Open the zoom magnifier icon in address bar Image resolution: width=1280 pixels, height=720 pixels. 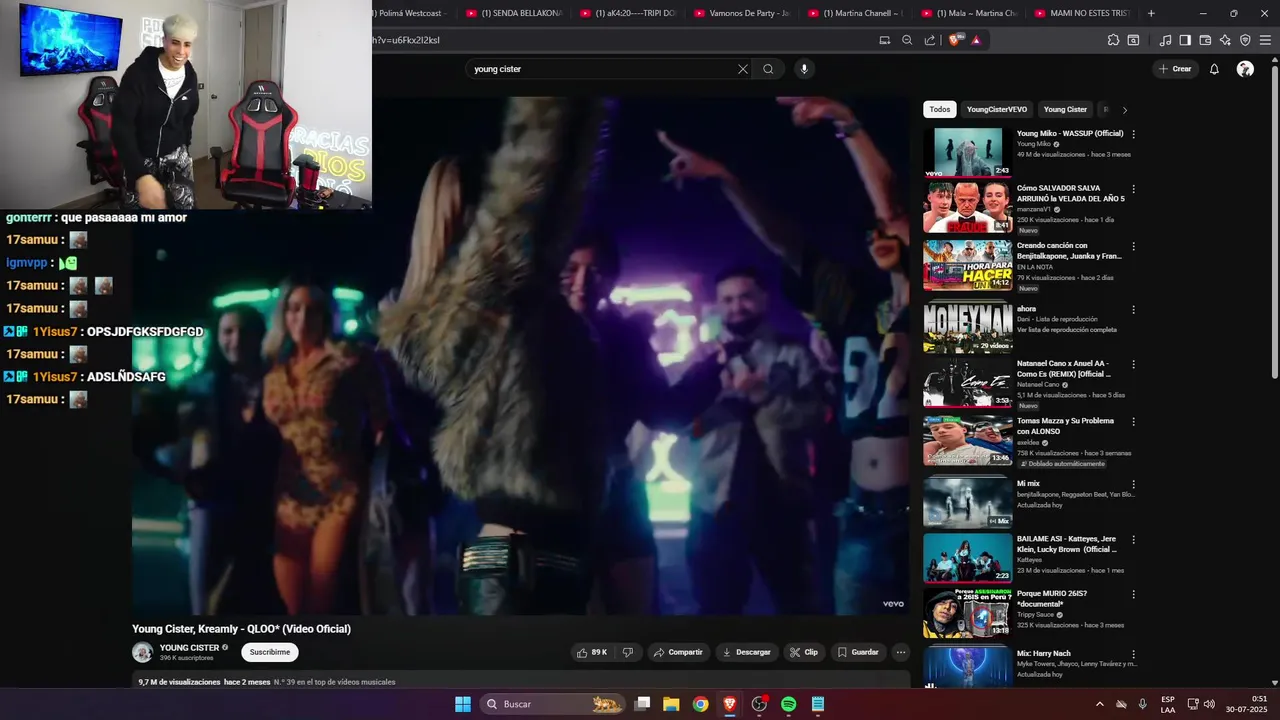pyautogui.click(x=907, y=40)
